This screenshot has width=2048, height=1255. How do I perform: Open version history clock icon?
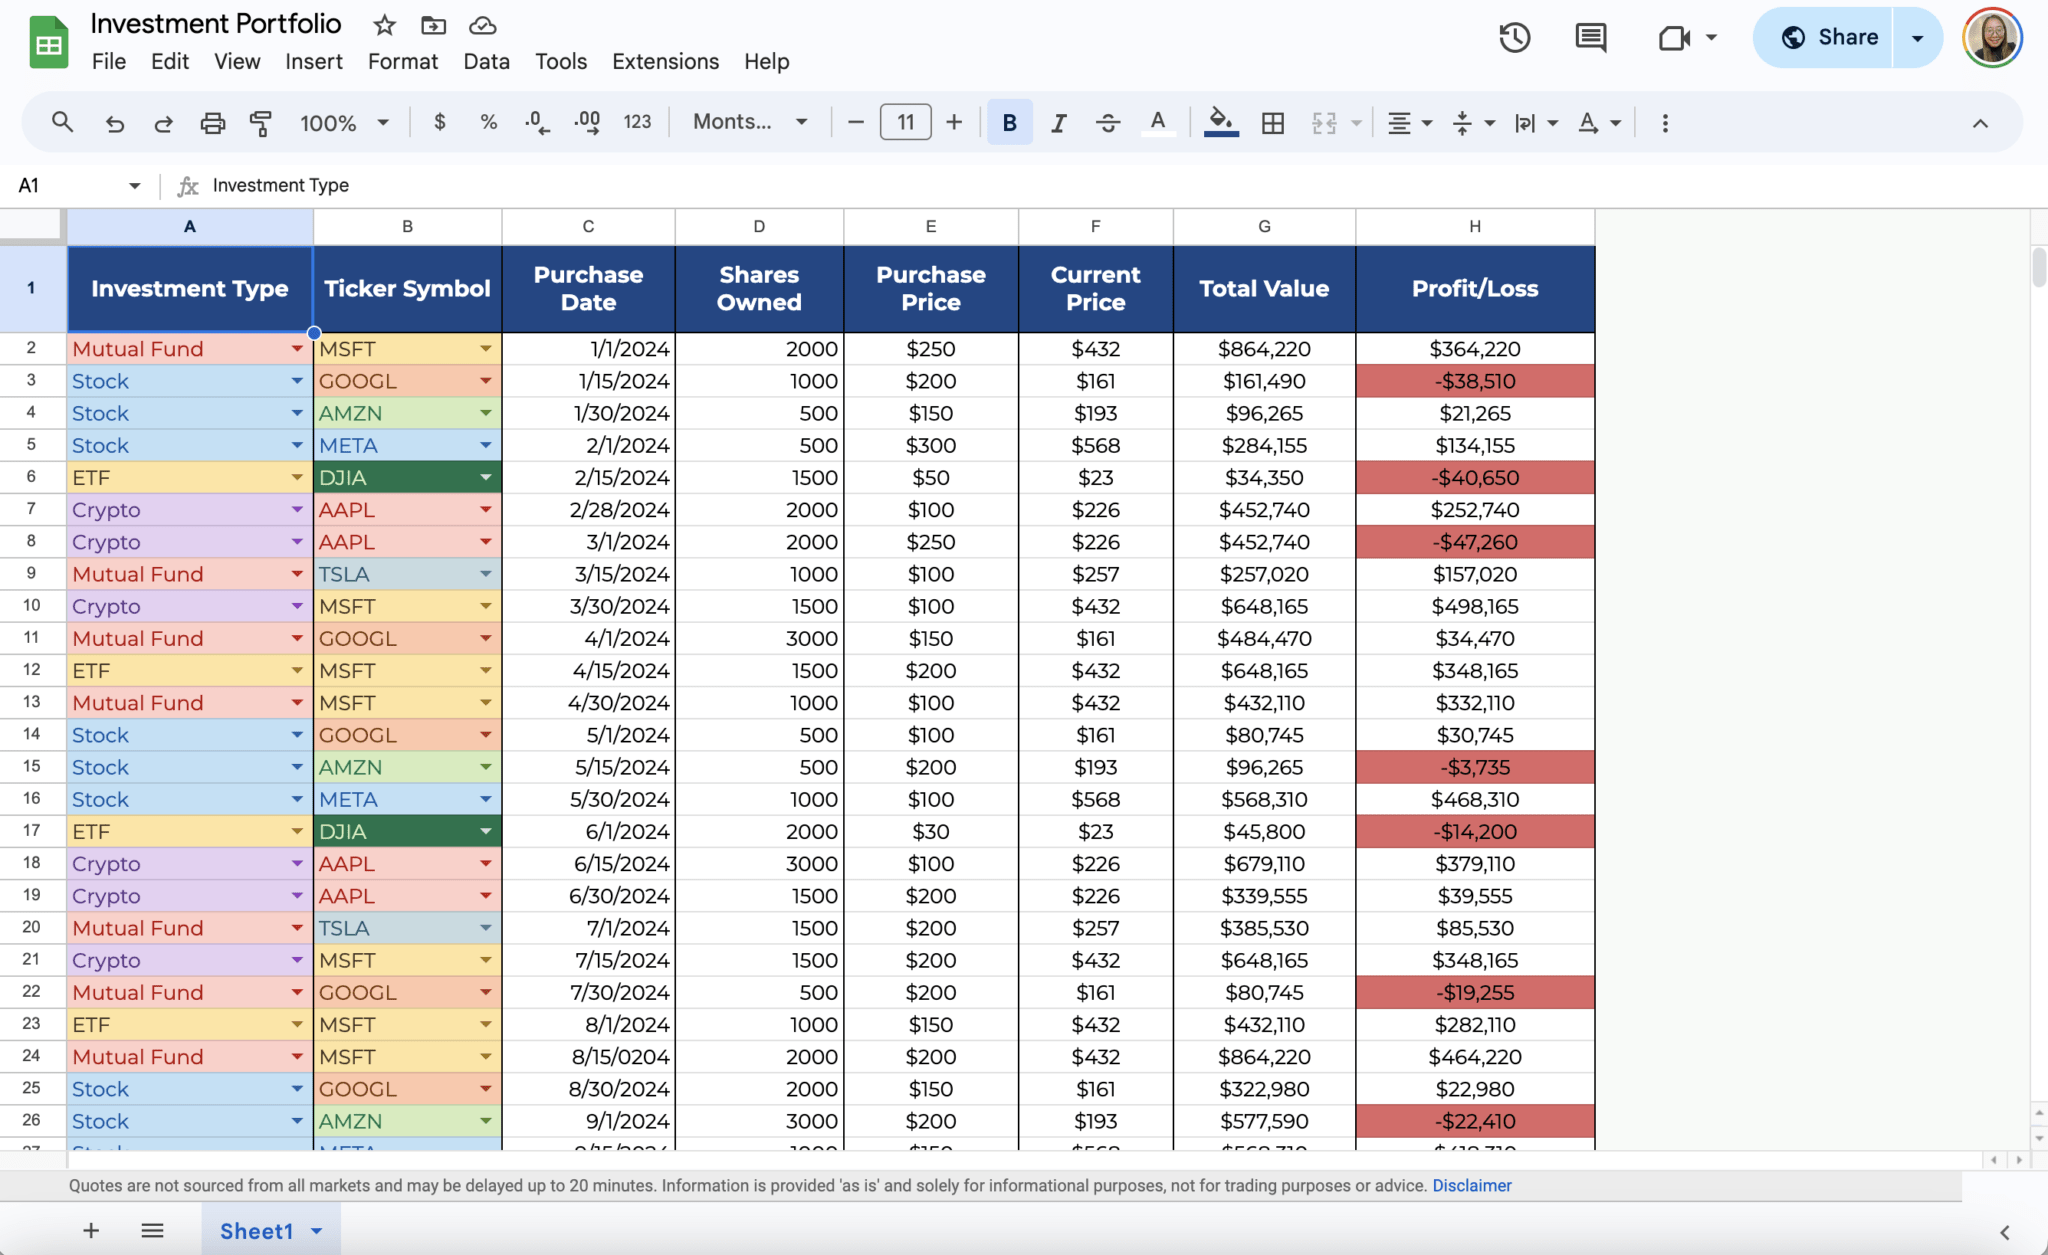[x=1515, y=38]
